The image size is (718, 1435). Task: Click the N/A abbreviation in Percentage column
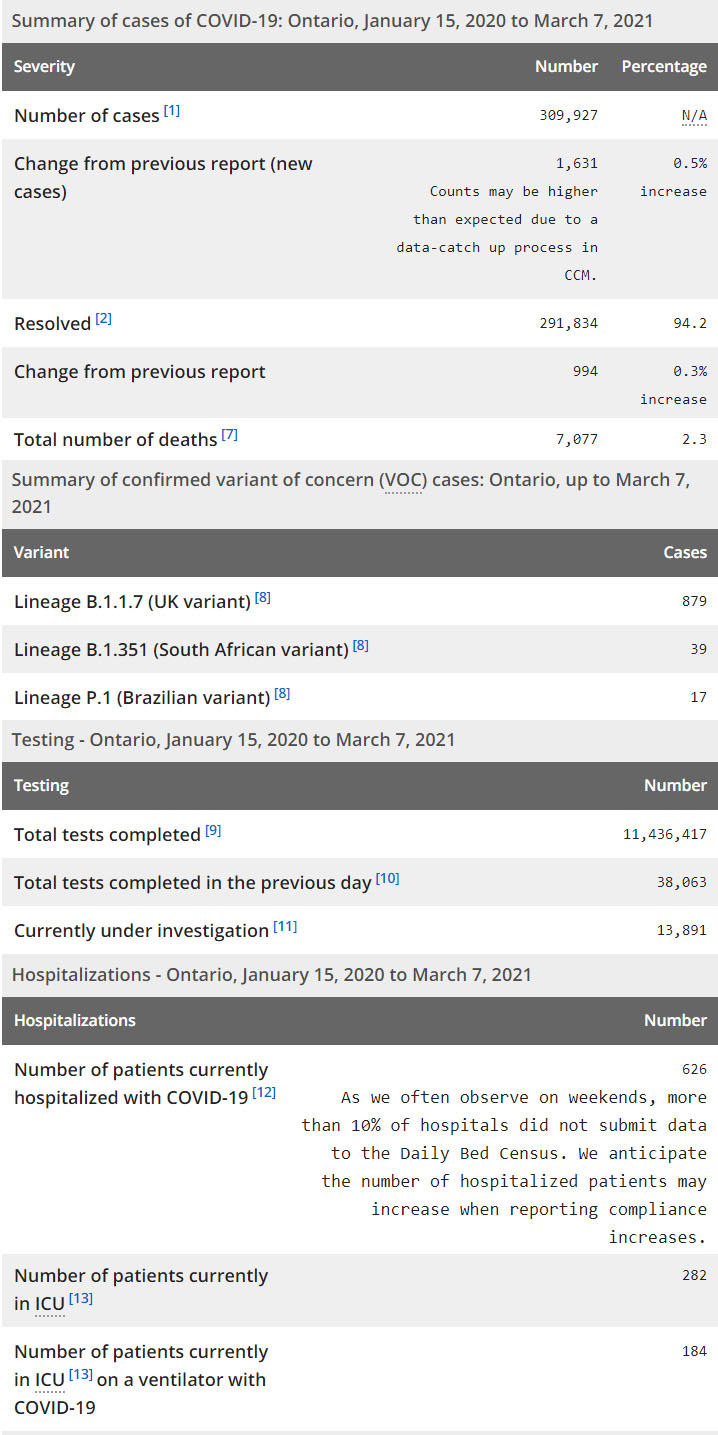694,116
